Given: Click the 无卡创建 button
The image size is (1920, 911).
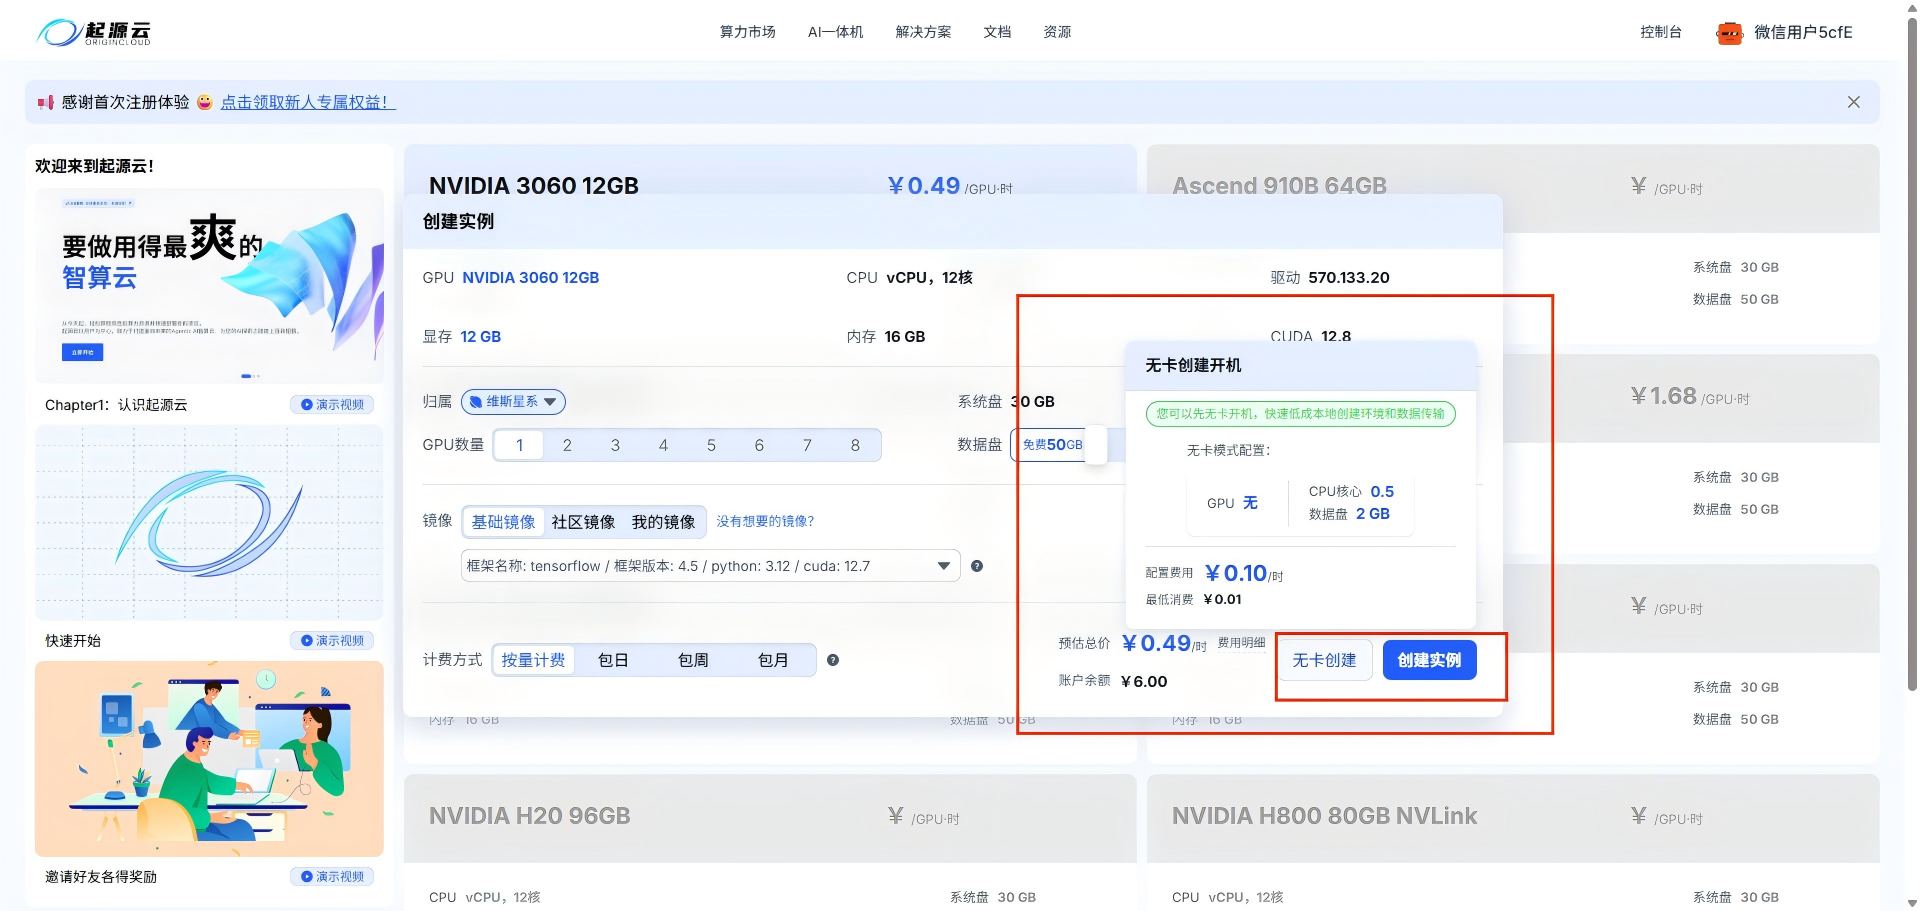Looking at the screenshot, I should [x=1324, y=660].
